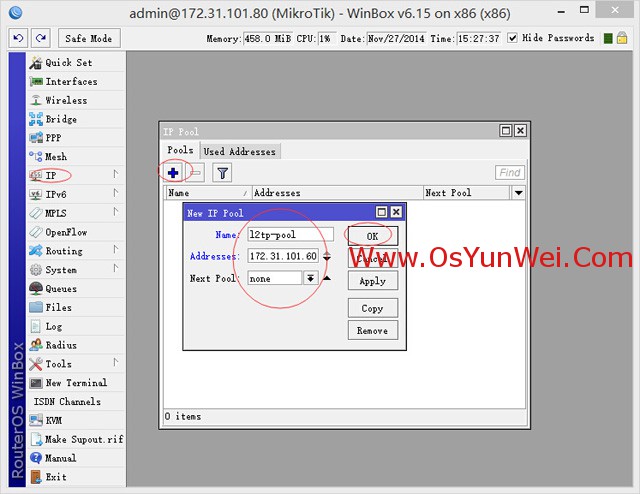Expand the MPLS submenu arrow
640x494 pixels.
tap(116, 211)
